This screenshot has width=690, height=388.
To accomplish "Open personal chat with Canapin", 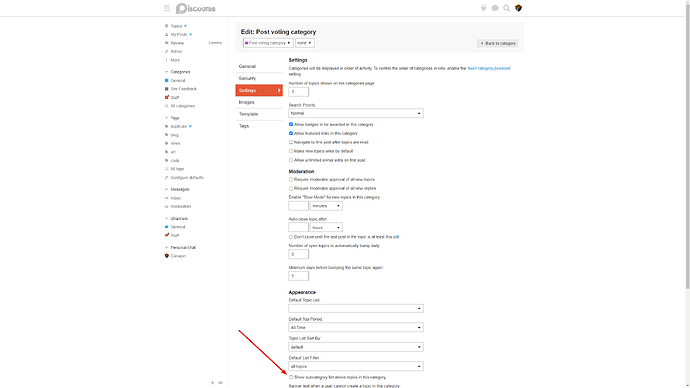I will pos(178,256).
